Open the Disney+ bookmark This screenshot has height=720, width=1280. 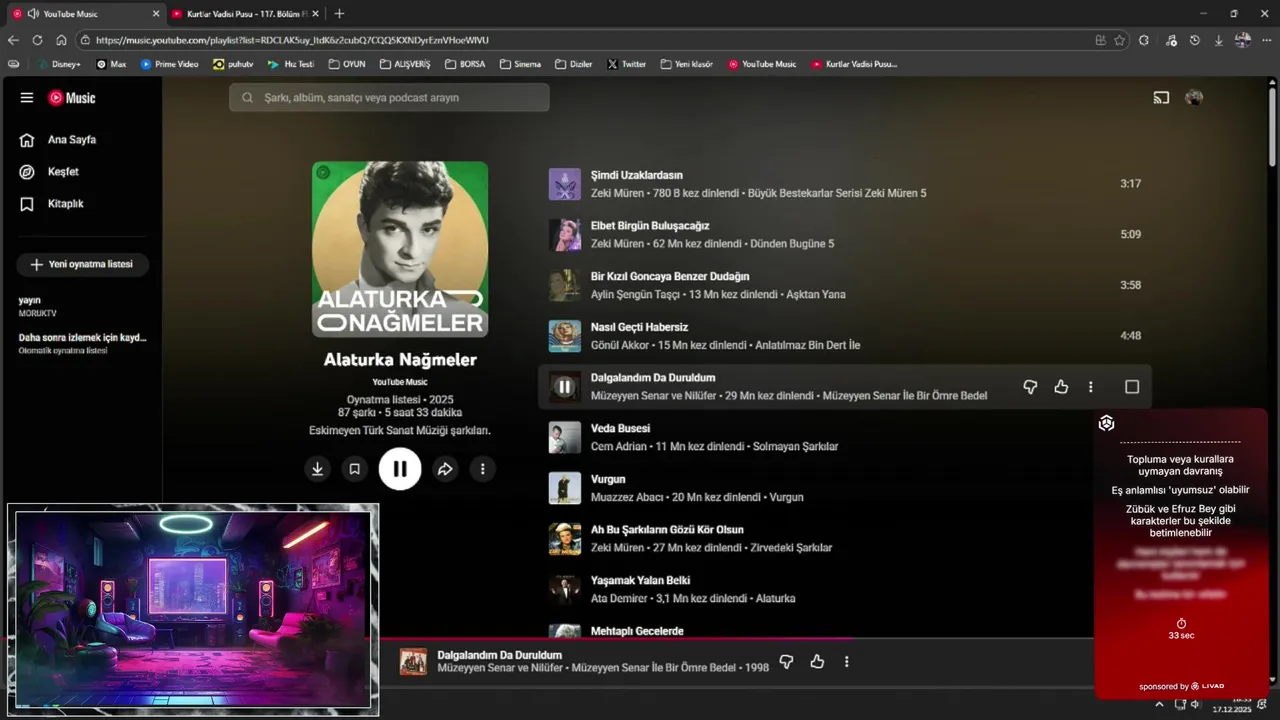(x=59, y=64)
